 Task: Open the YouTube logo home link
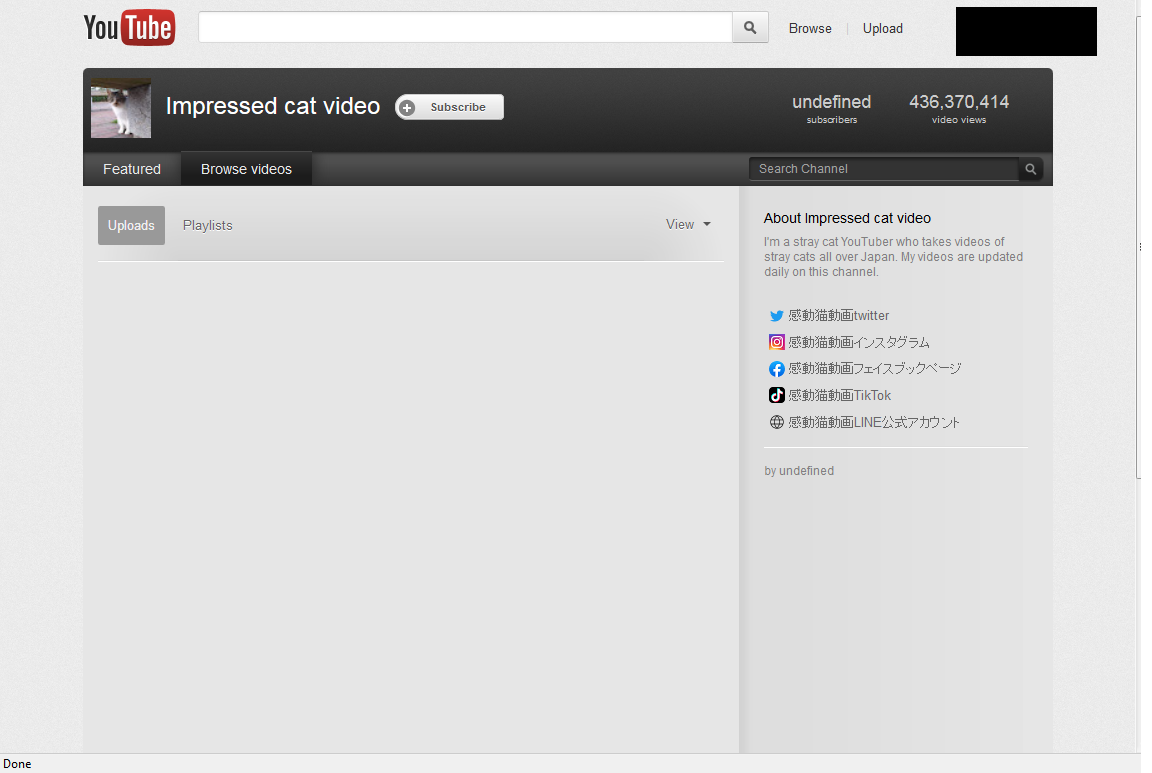pos(129,28)
